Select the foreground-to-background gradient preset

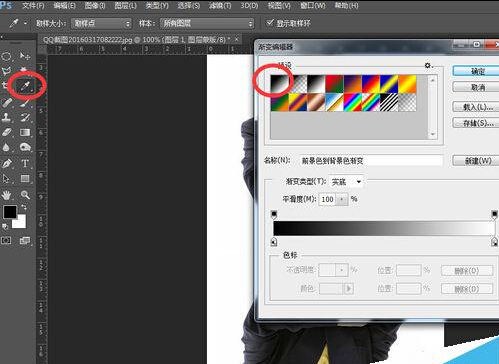279,84
